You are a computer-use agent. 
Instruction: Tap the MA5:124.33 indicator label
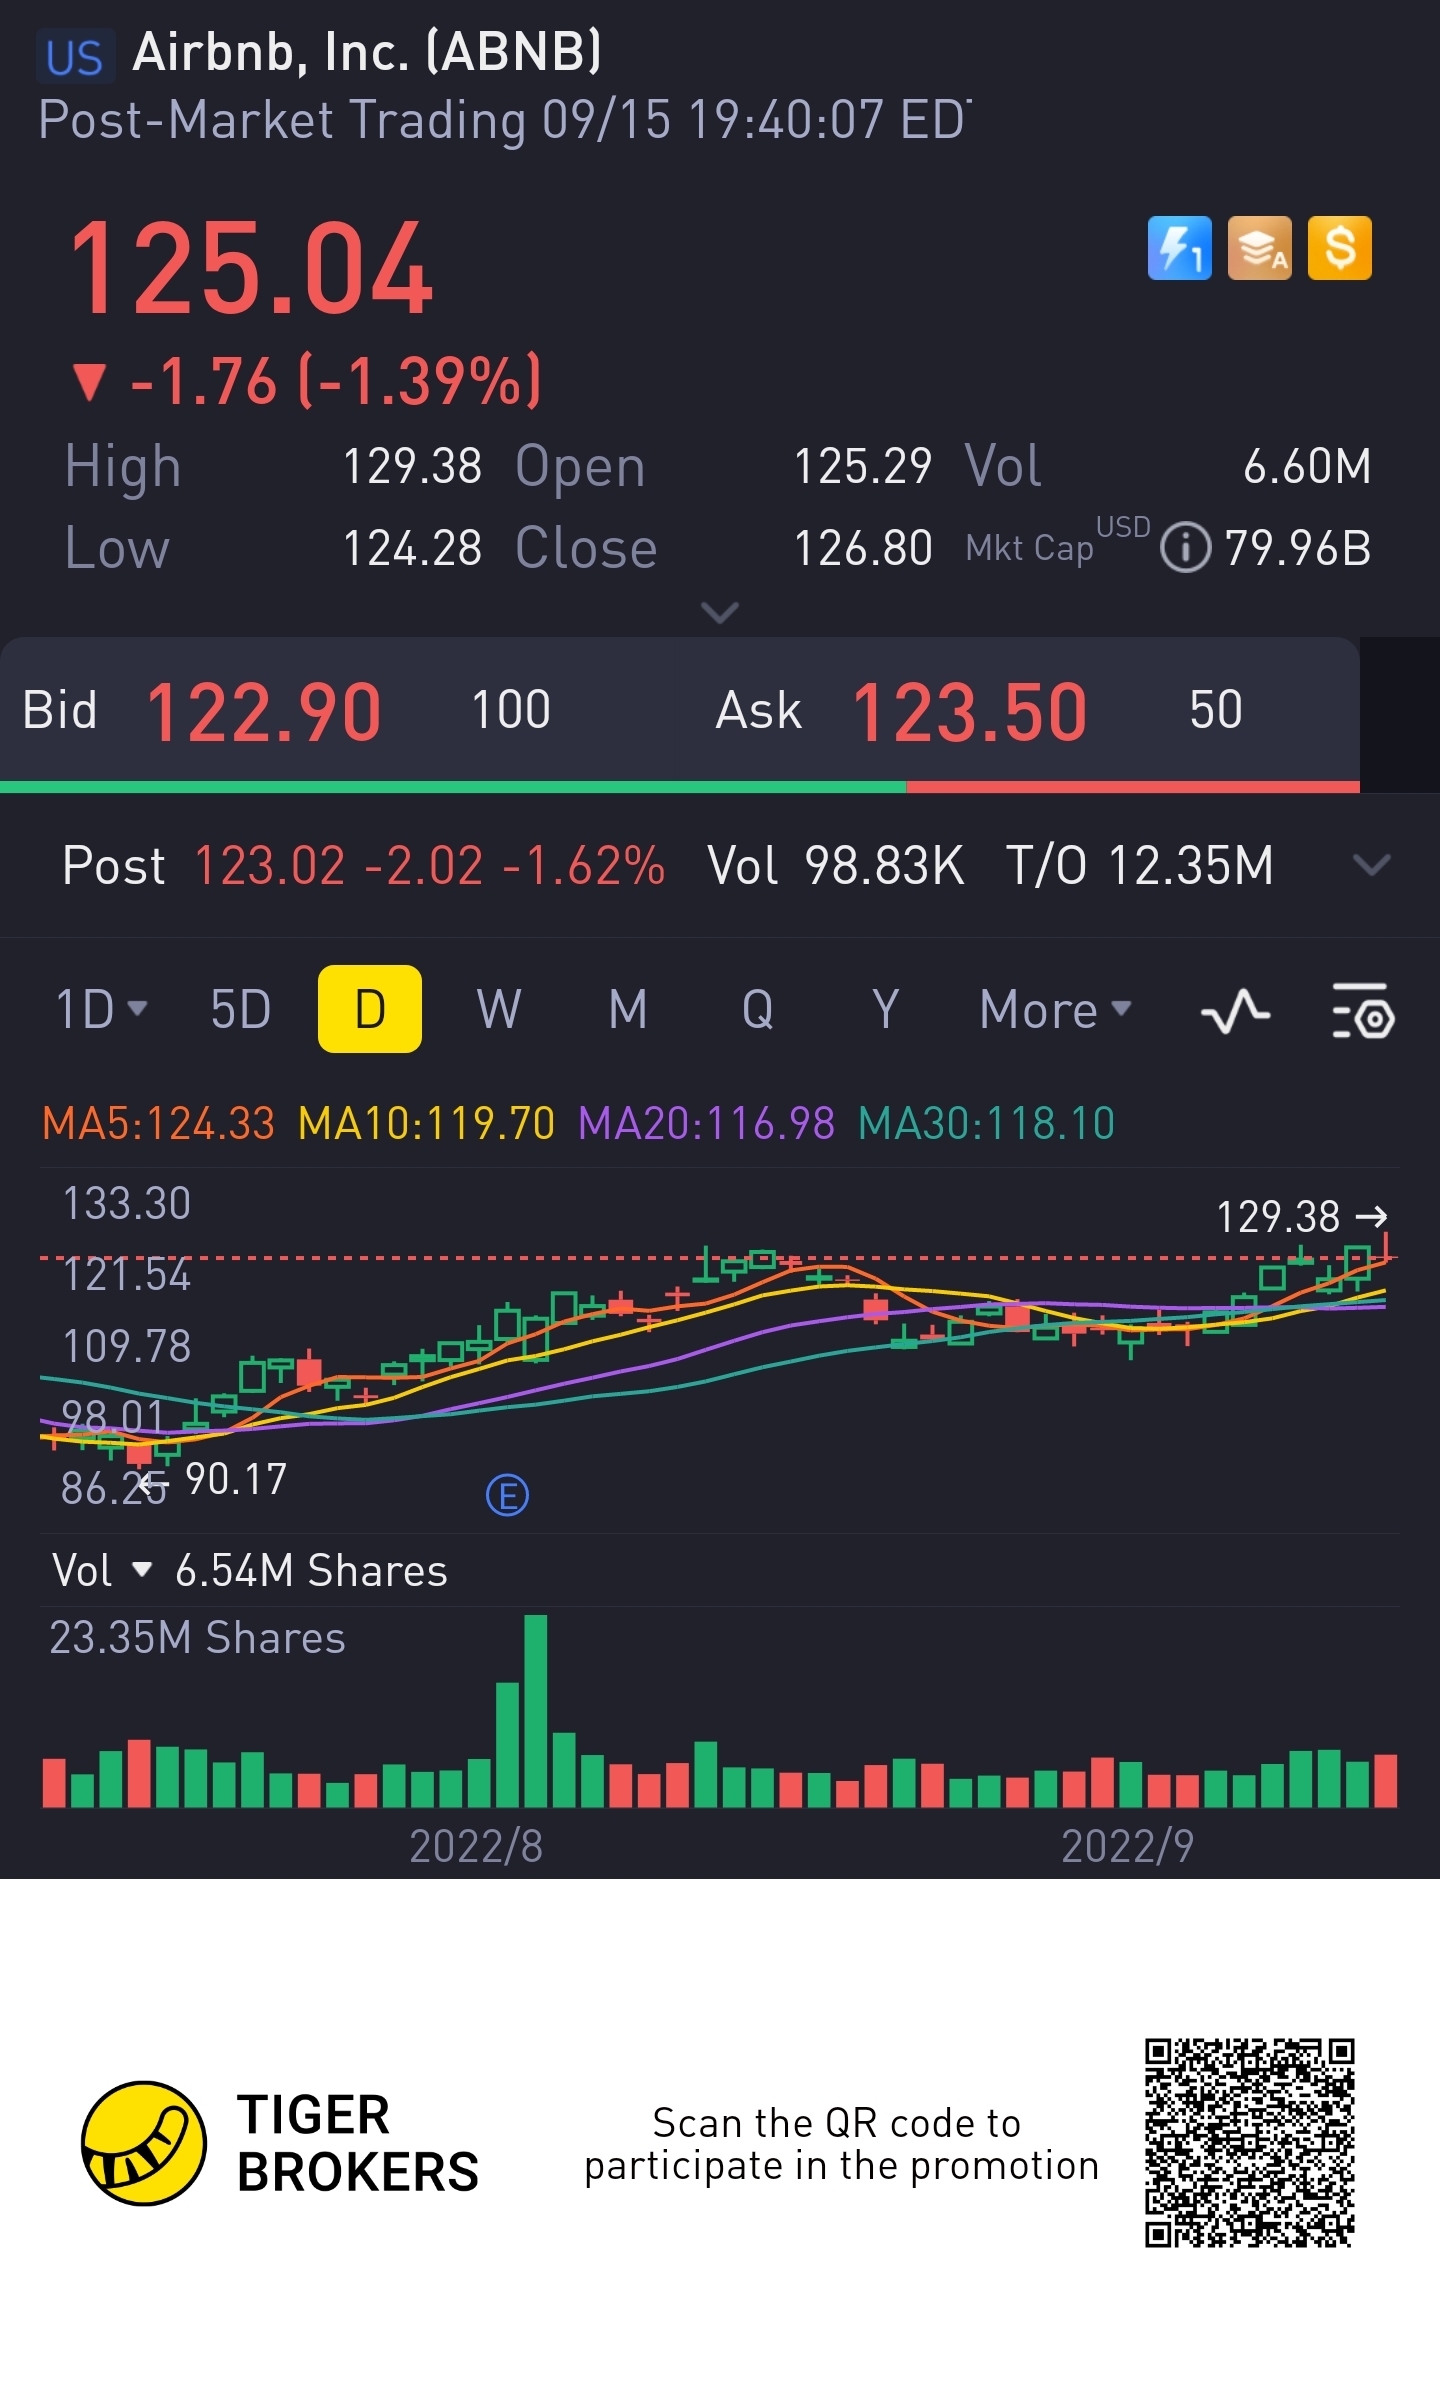coord(158,1123)
